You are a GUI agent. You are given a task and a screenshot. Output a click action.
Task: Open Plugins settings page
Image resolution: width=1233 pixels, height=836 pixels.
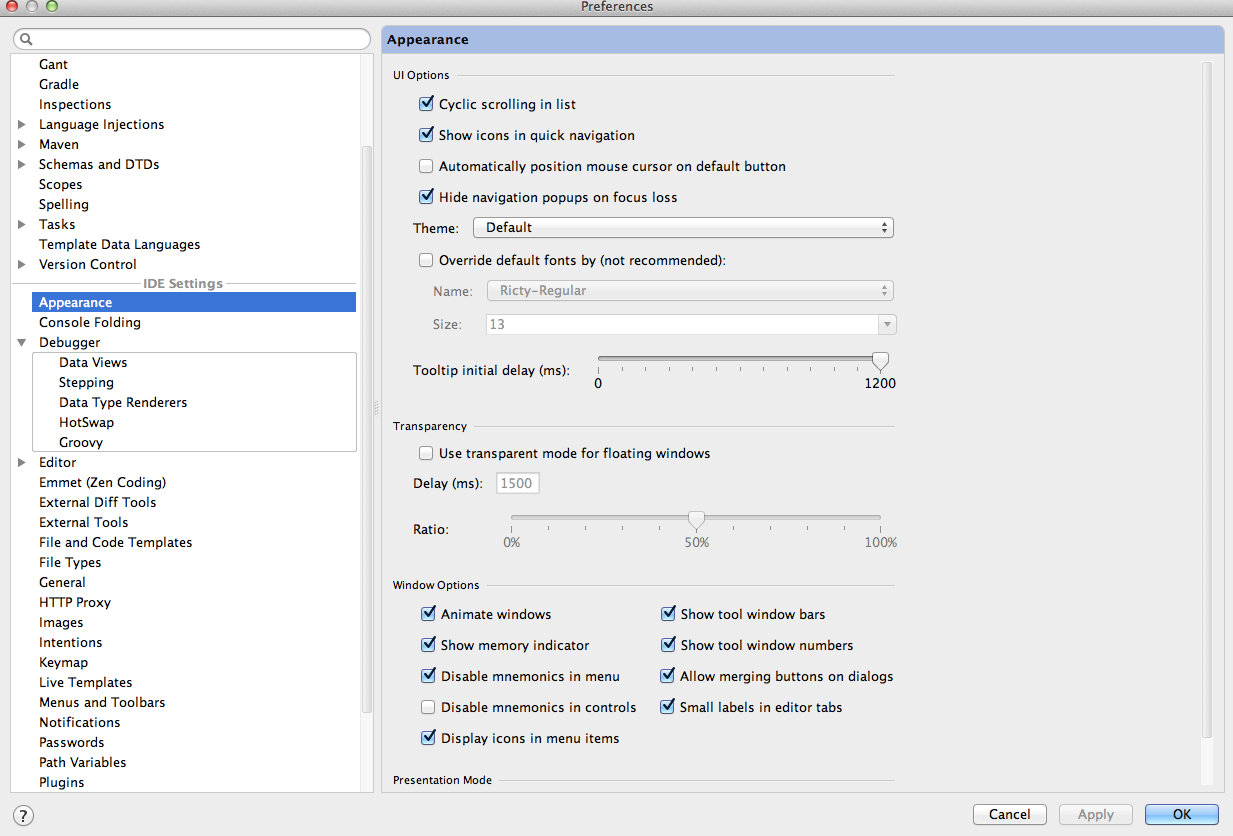(61, 782)
